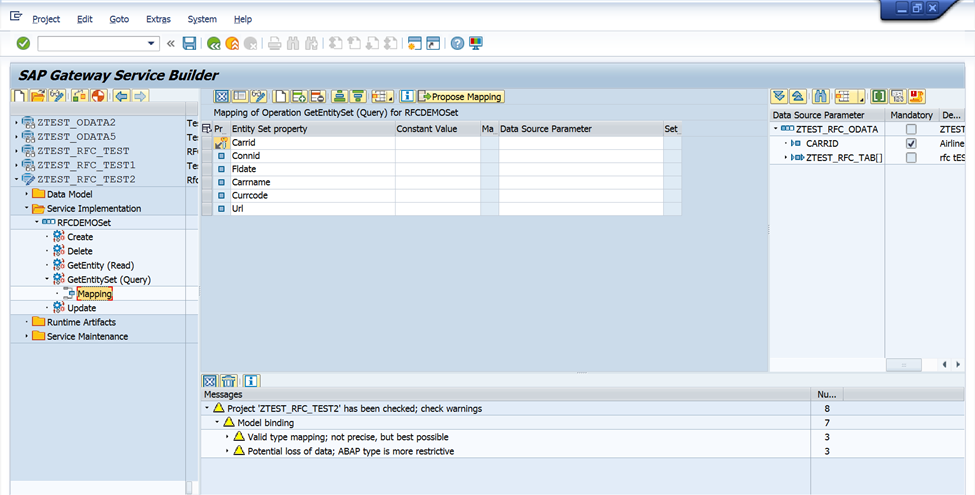Click the Generate Shortcut icon
This screenshot has width=975, height=495.
click(433, 43)
